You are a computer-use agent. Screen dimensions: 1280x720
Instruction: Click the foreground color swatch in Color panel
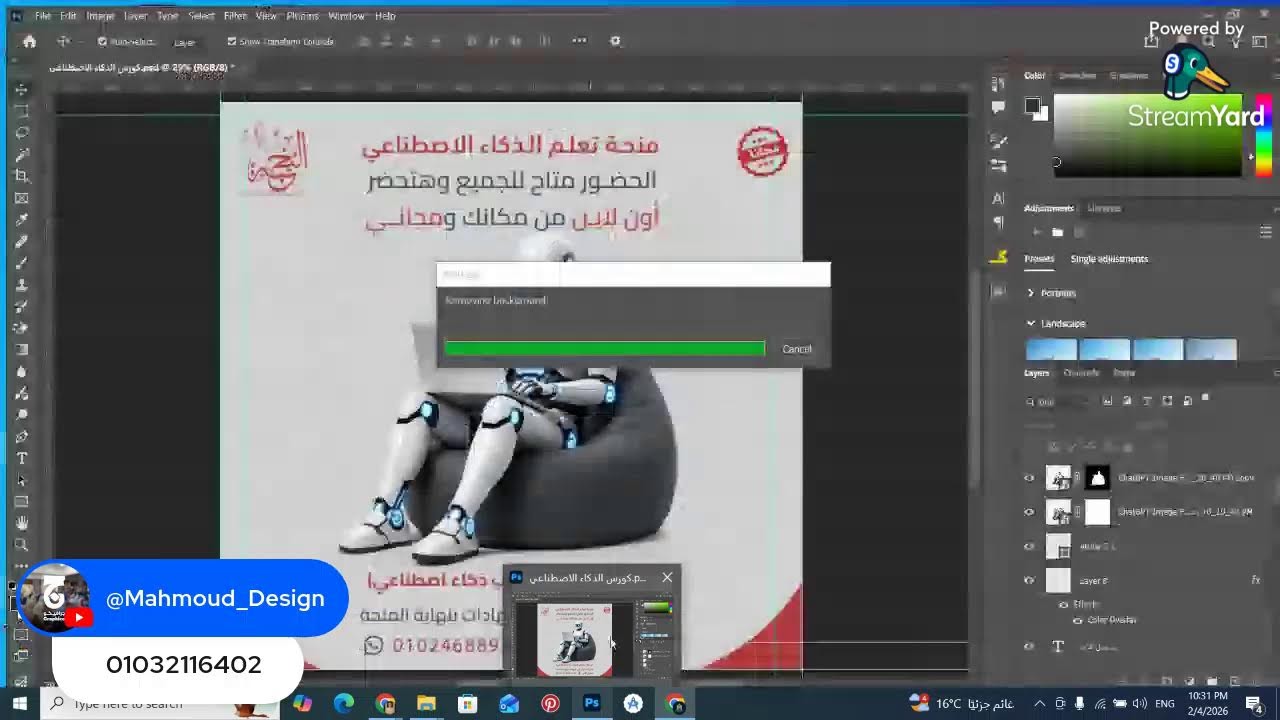tap(1033, 105)
